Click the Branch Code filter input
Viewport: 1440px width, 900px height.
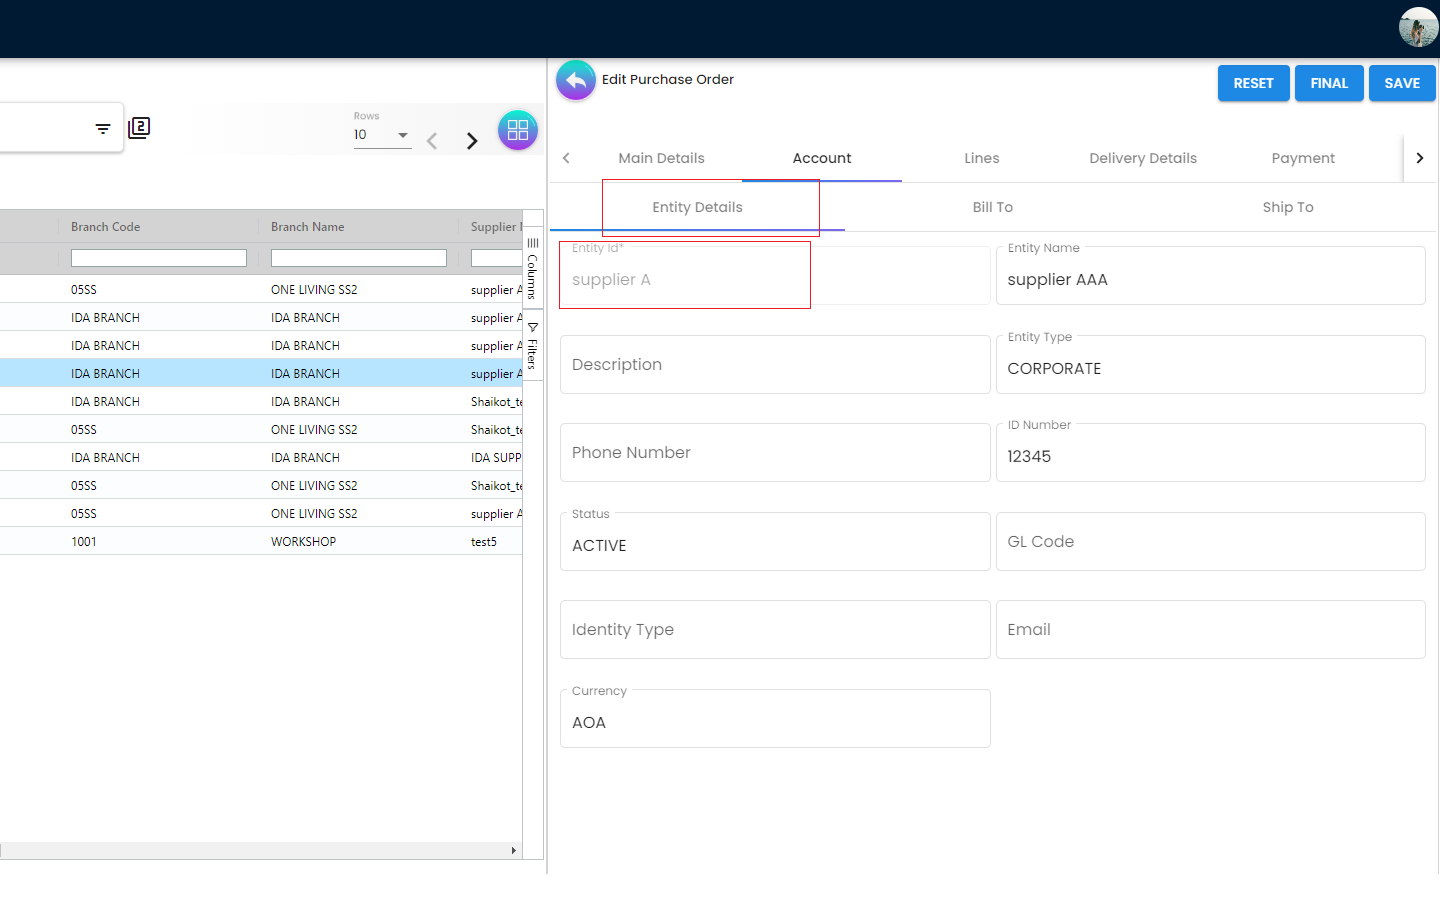point(159,258)
